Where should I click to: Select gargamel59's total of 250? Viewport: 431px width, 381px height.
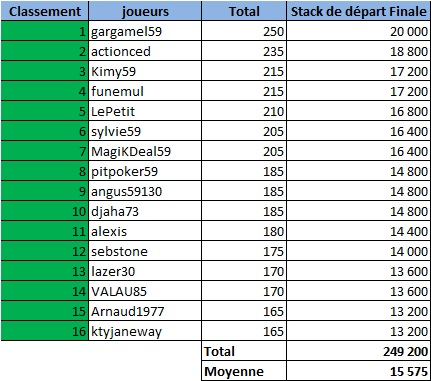244,31
